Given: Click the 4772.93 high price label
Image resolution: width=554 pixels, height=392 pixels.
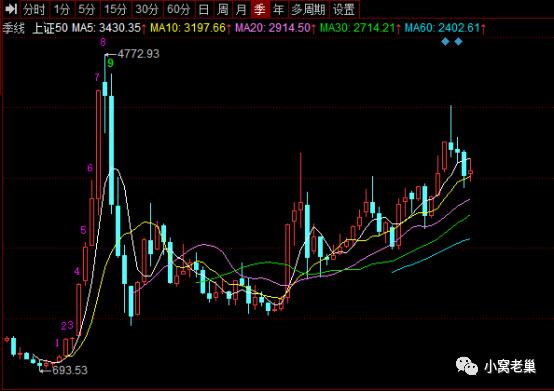Looking at the screenshot, I should point(138,54).
